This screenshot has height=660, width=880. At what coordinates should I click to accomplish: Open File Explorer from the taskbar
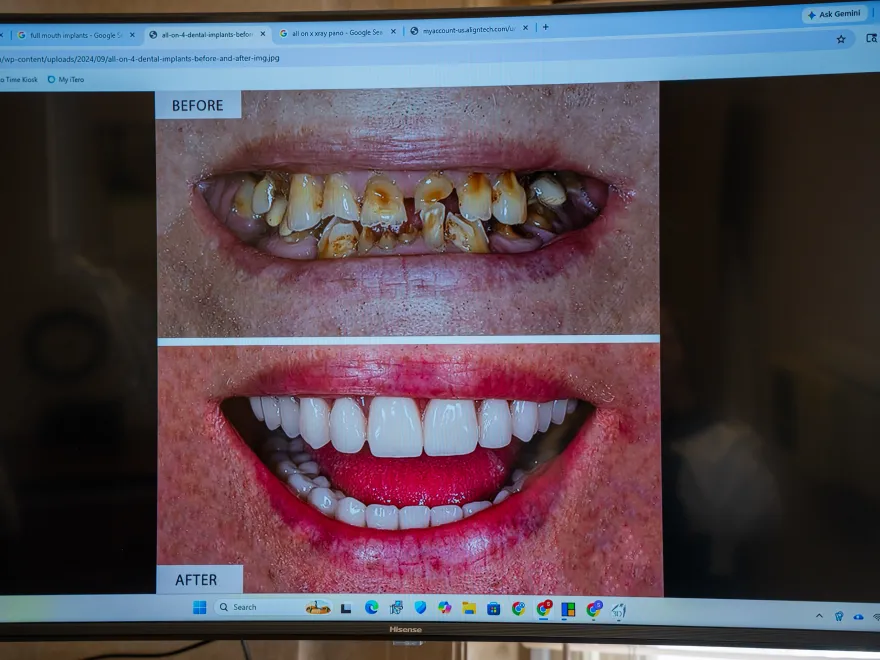point(469,608)
